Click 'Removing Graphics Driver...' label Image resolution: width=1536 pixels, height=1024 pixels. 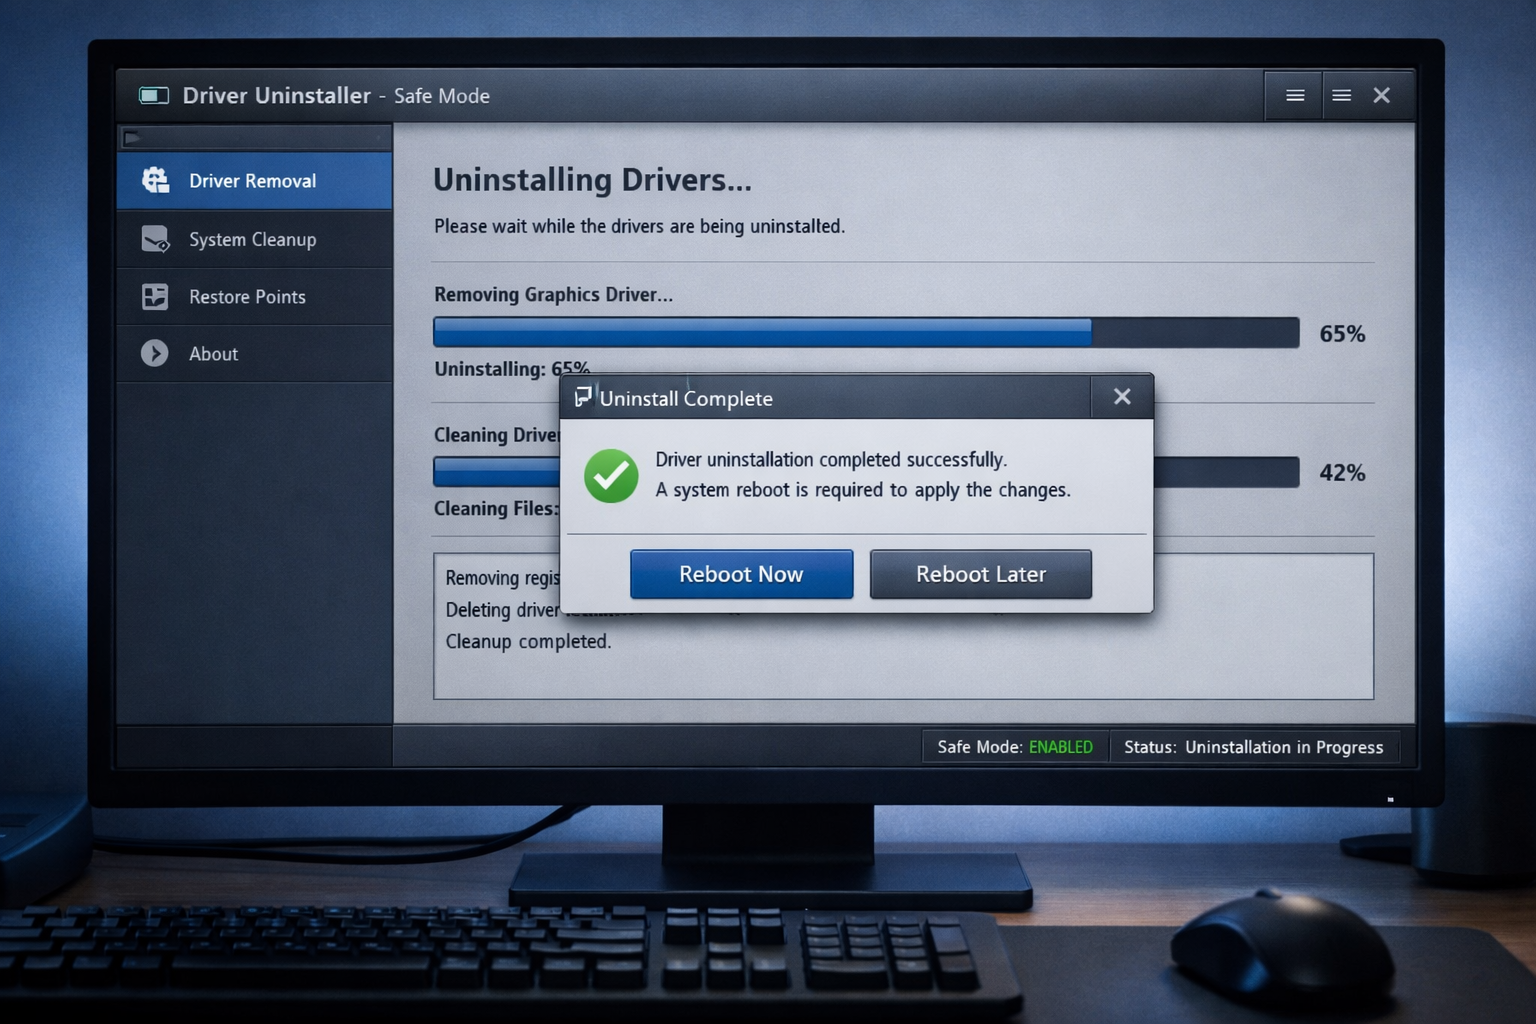(553, 295)
